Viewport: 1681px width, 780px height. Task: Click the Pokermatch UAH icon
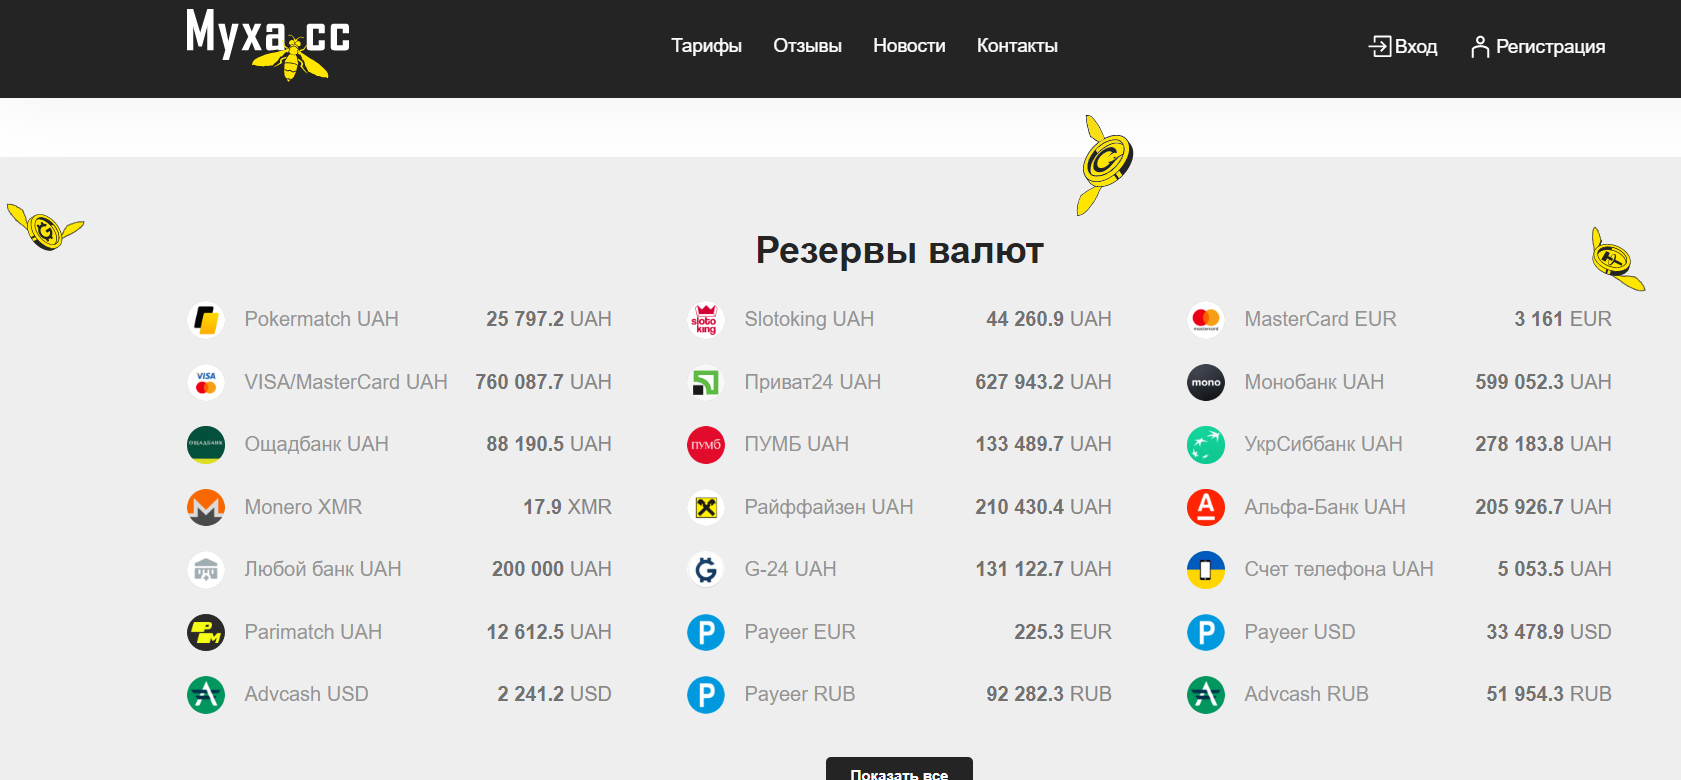(x=206, y=320)
